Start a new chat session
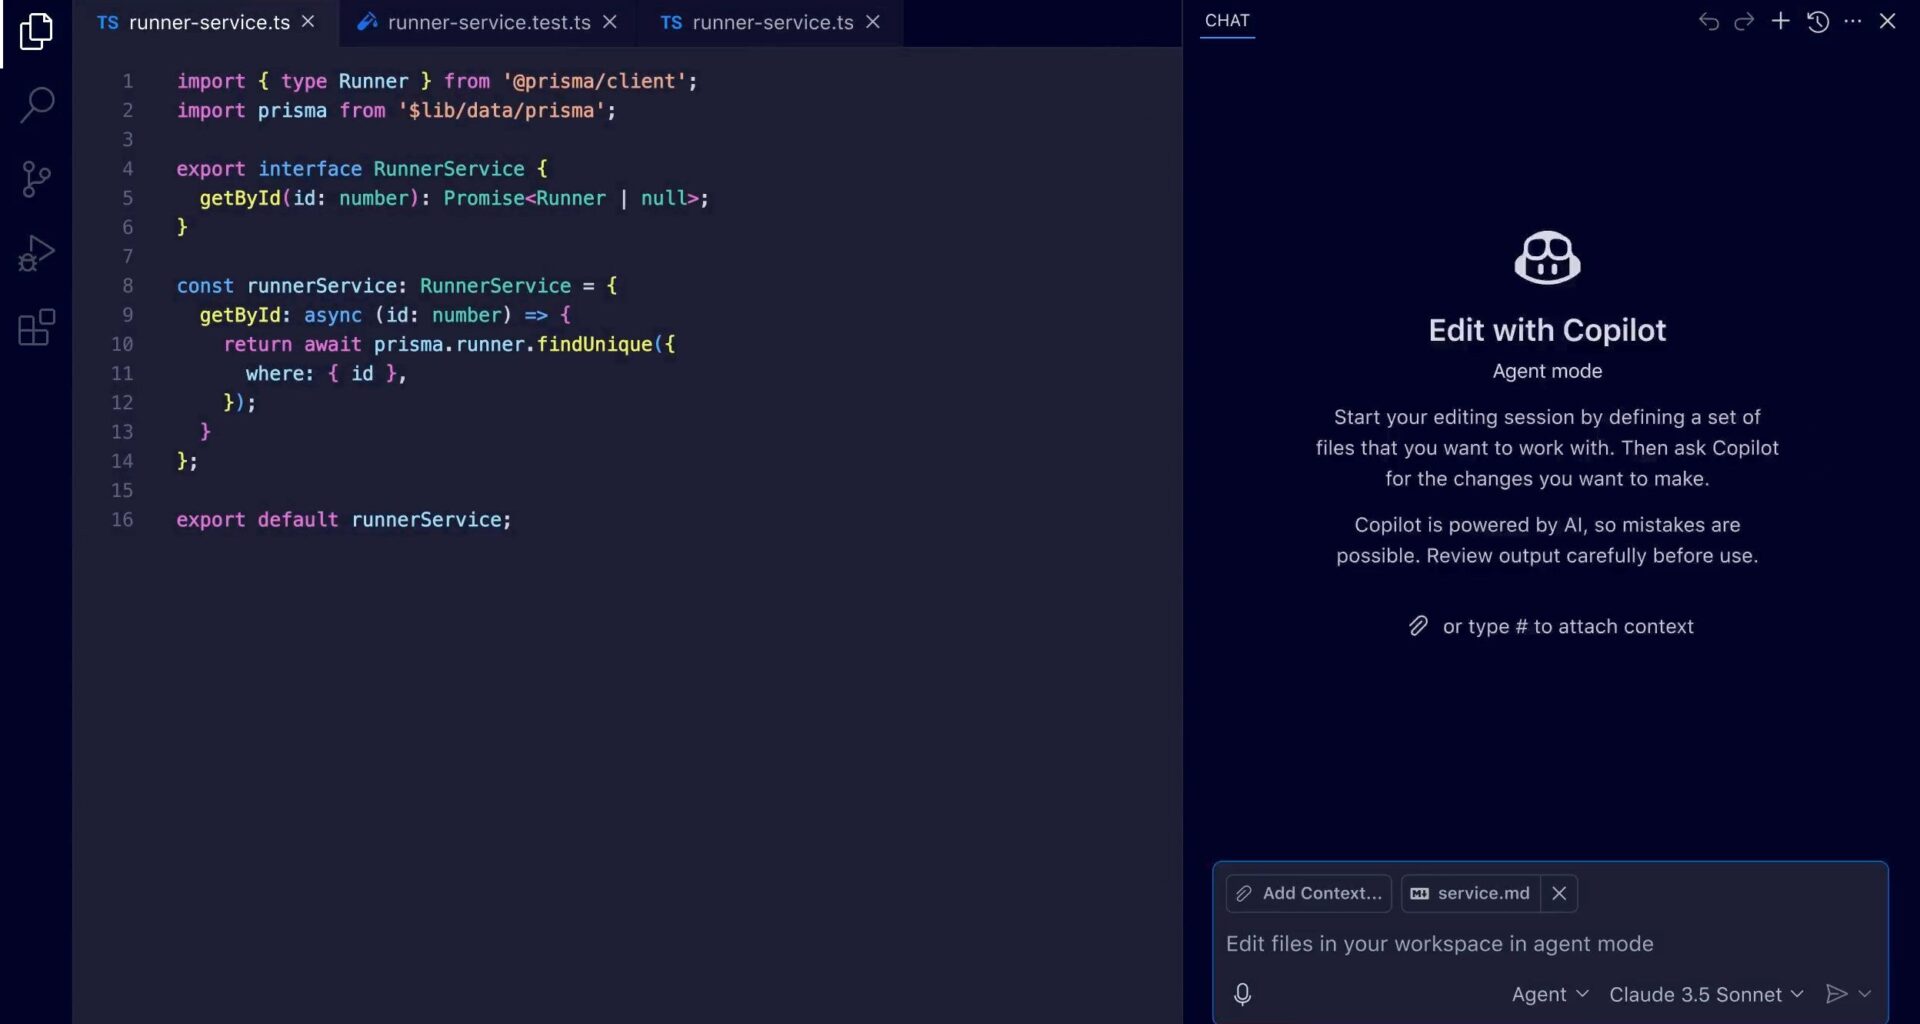The height and width of the screenshot is (1024, 1920). pos(1781,21)
